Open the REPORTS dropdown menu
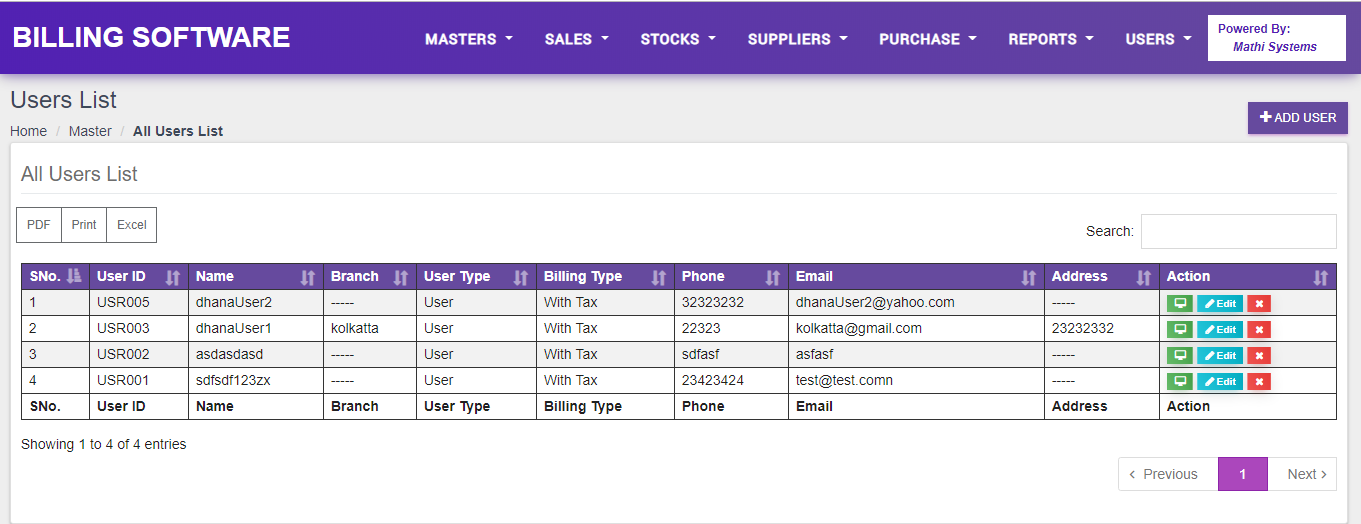1361x524 pixels. [1050, 39]
